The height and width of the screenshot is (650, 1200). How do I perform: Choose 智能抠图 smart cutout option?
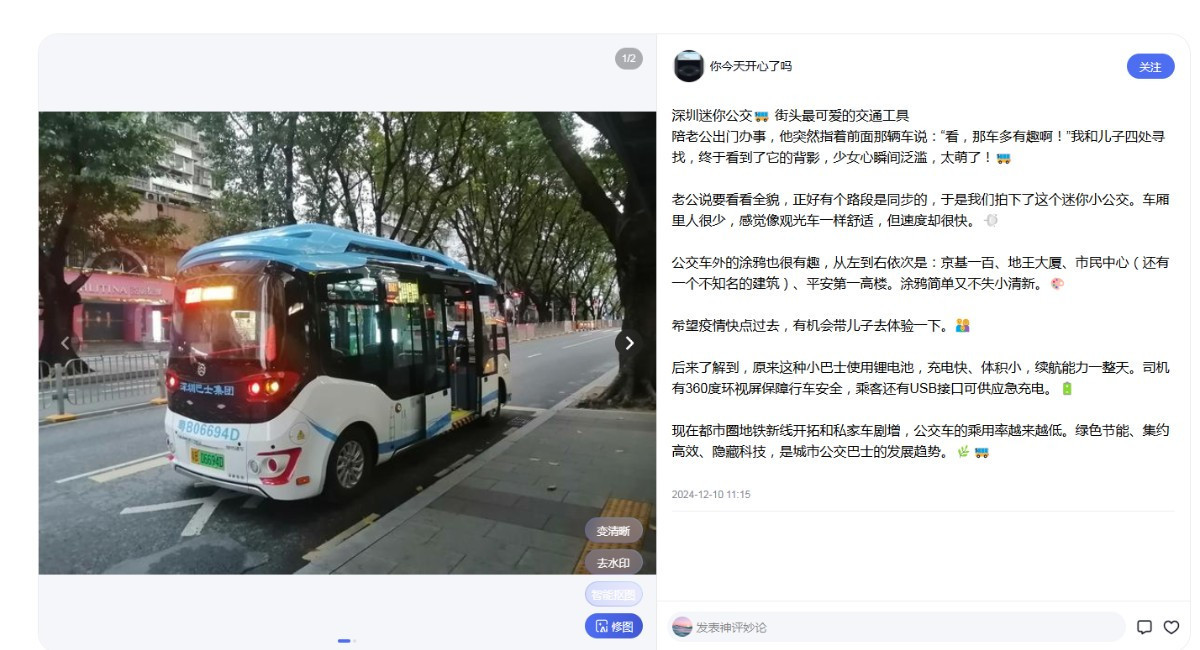(x=613, y=594)
